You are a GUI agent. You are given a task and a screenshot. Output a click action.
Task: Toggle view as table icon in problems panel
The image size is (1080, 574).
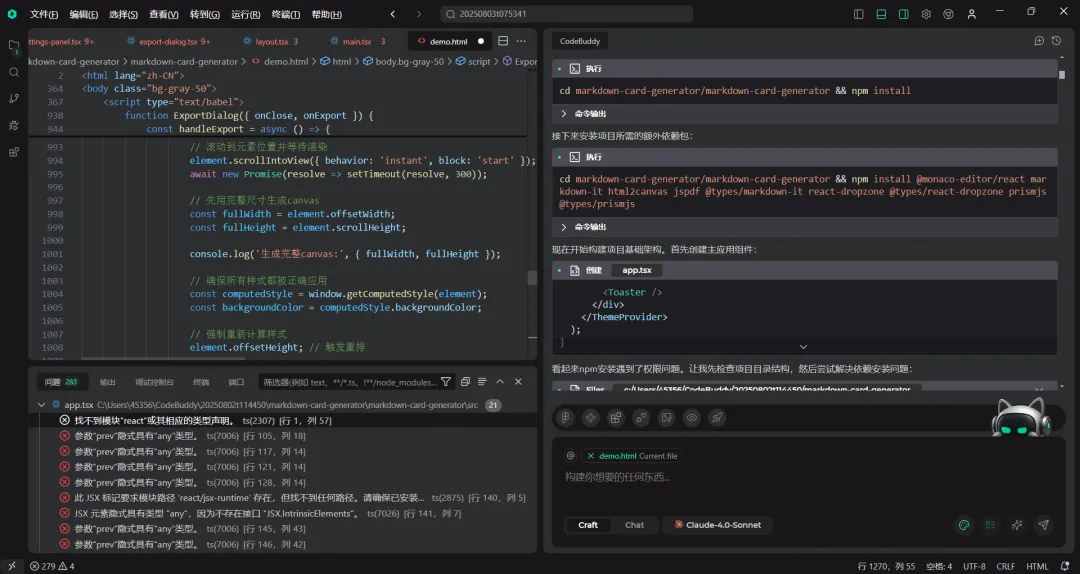482,382
